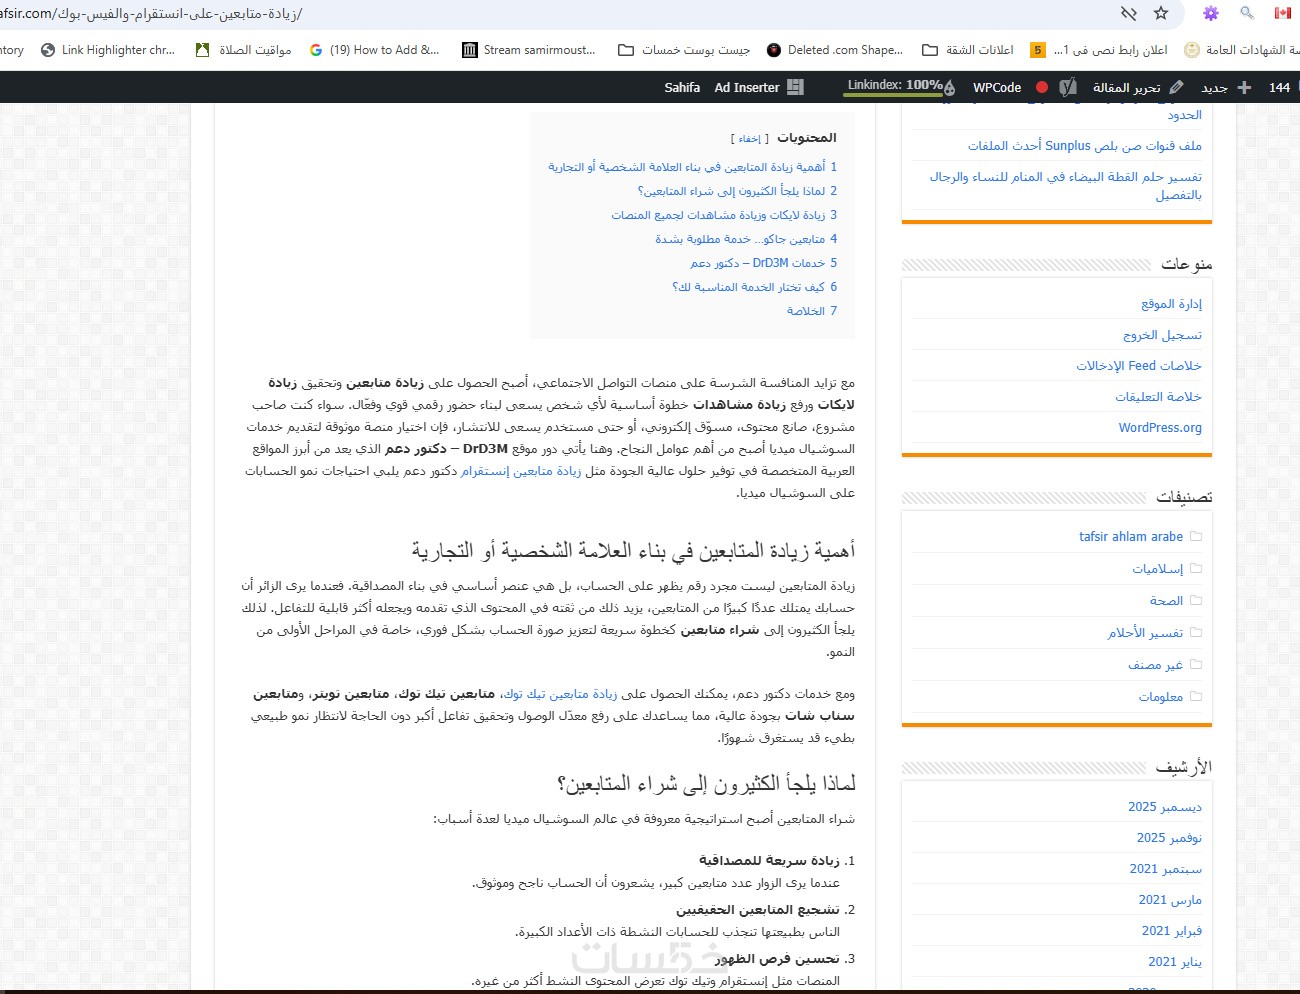Open the مارس 2021 archive
Screen dimensions: 1300x994
1170,900
